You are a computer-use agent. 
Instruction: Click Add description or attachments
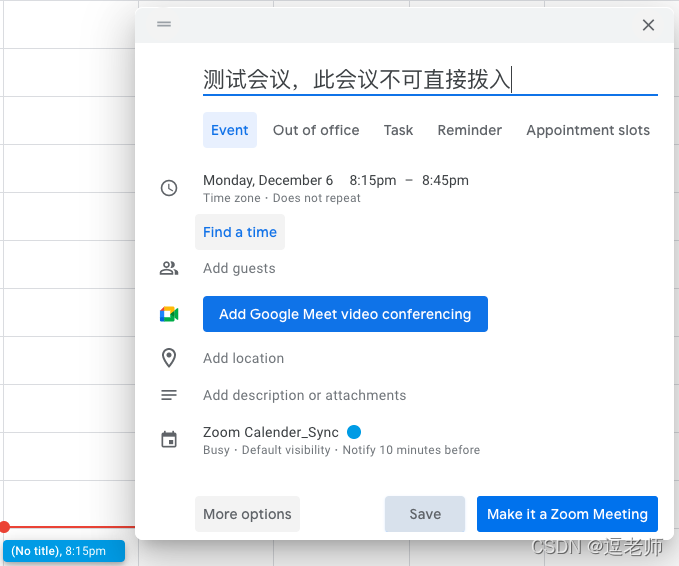click(x=304, y=395)
